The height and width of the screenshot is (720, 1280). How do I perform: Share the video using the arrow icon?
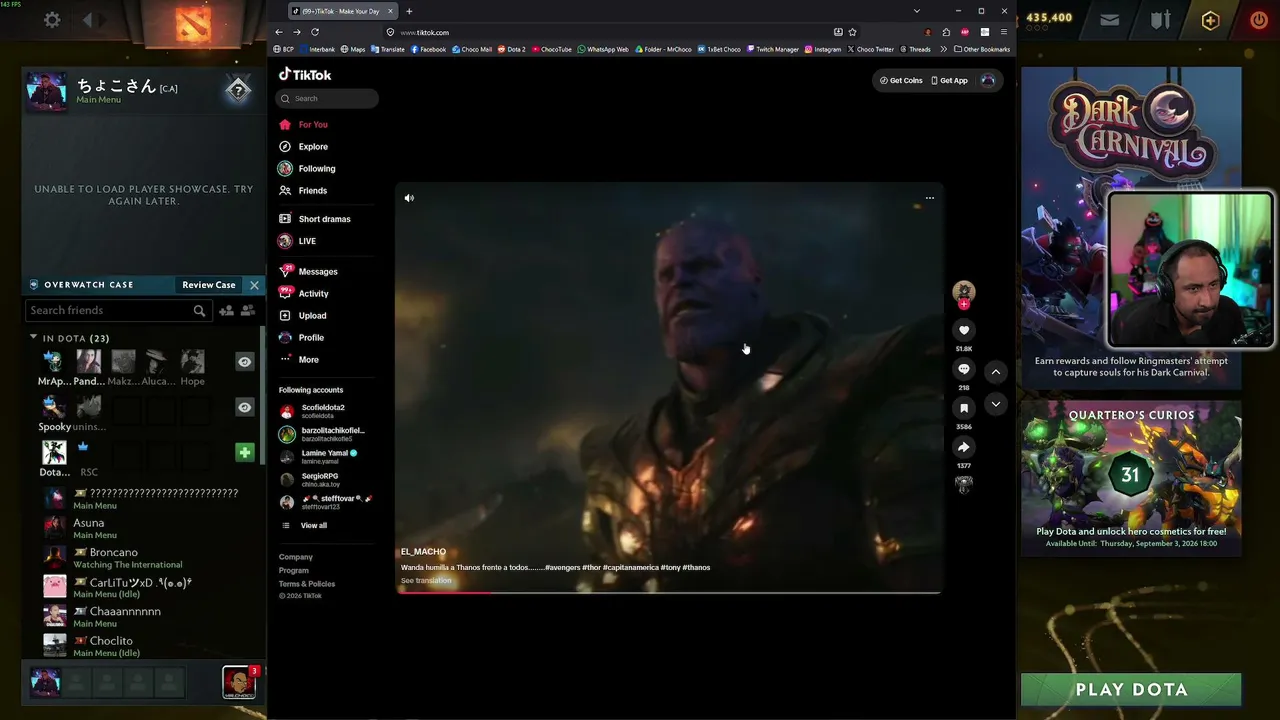[x=964, y=447]
